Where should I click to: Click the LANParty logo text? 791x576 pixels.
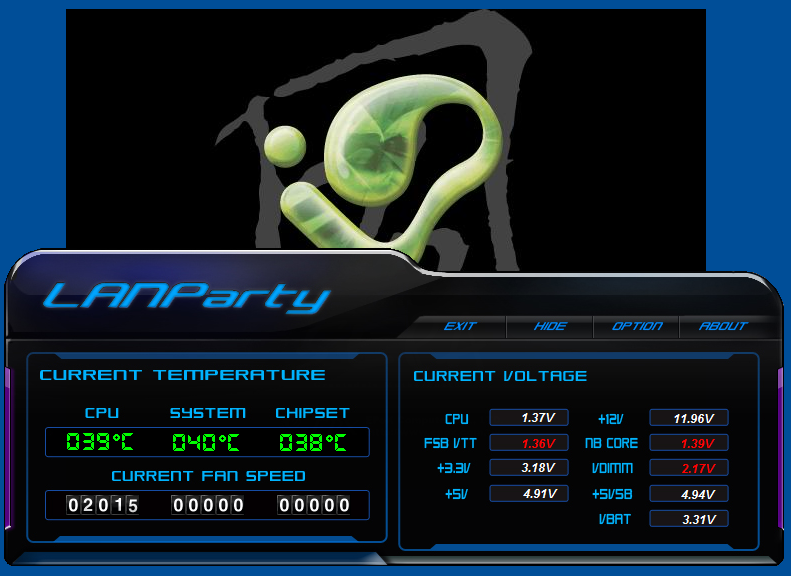pos(186,297)
